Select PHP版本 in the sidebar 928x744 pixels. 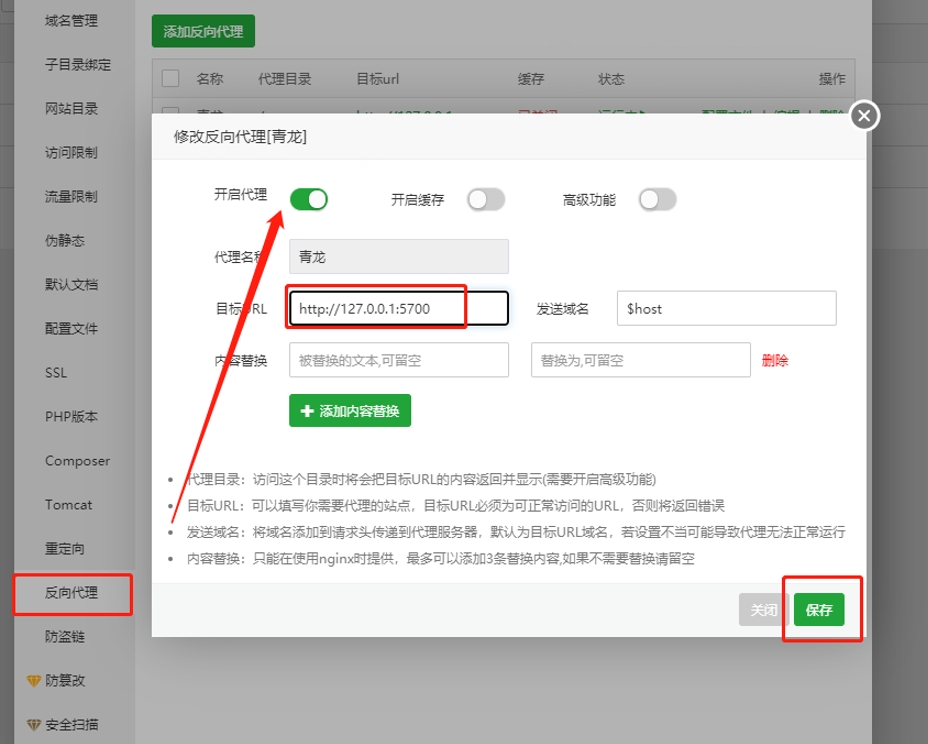coord(71,417)
